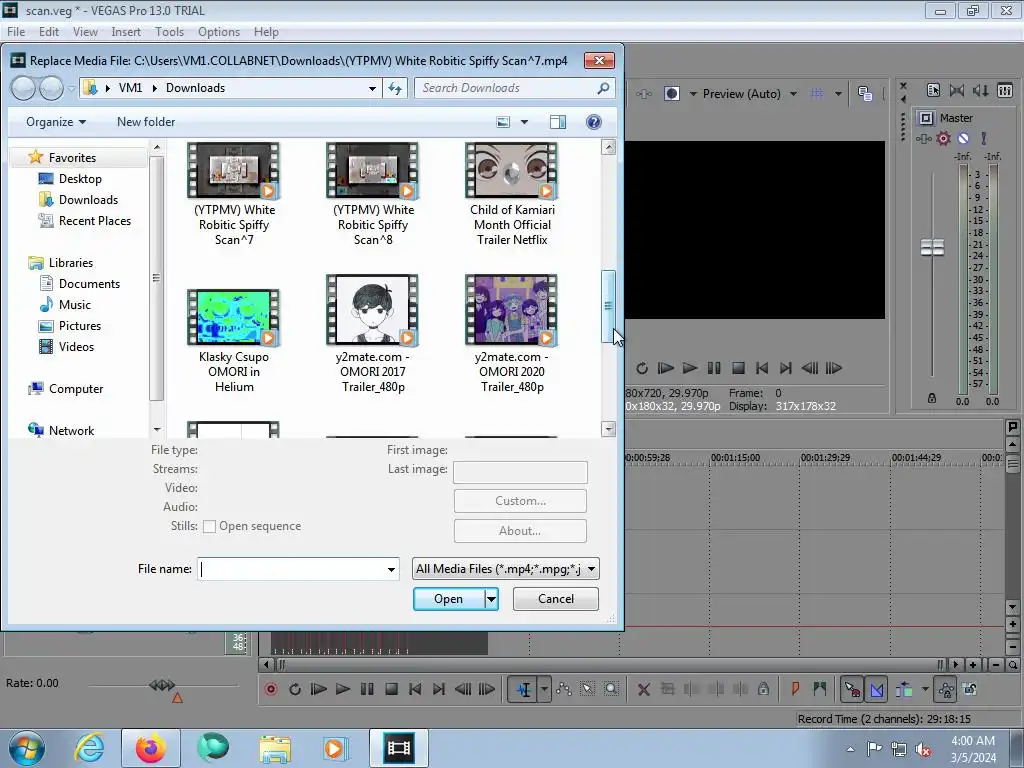The image size is (1024, 768).
Task: Open Video Preview FX in preview toolbar
Action: 643,93
